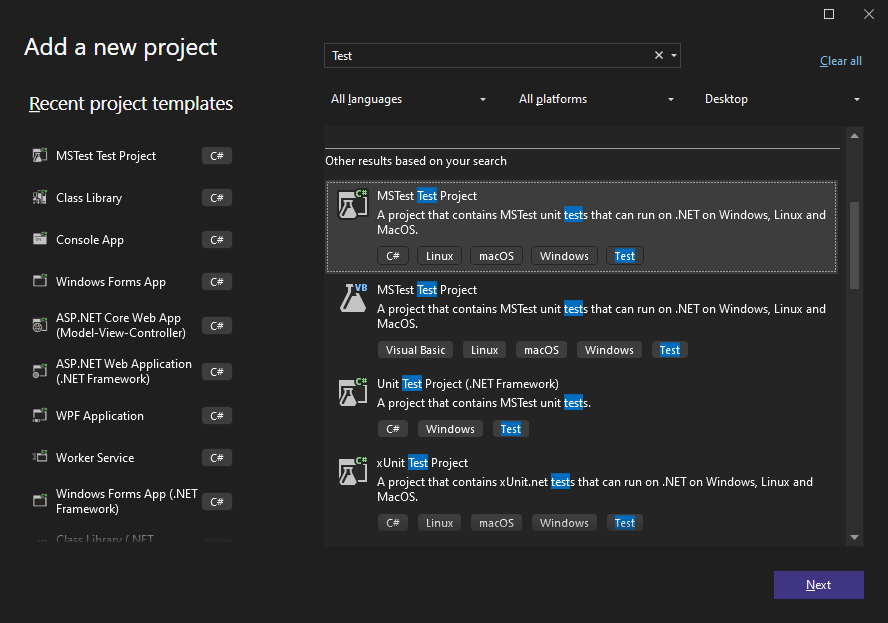Click the MSTest Test Project icon in recent templates
The height and width of the screenshot is (623, 888).
pyautogui.click(x=40, y=155)
